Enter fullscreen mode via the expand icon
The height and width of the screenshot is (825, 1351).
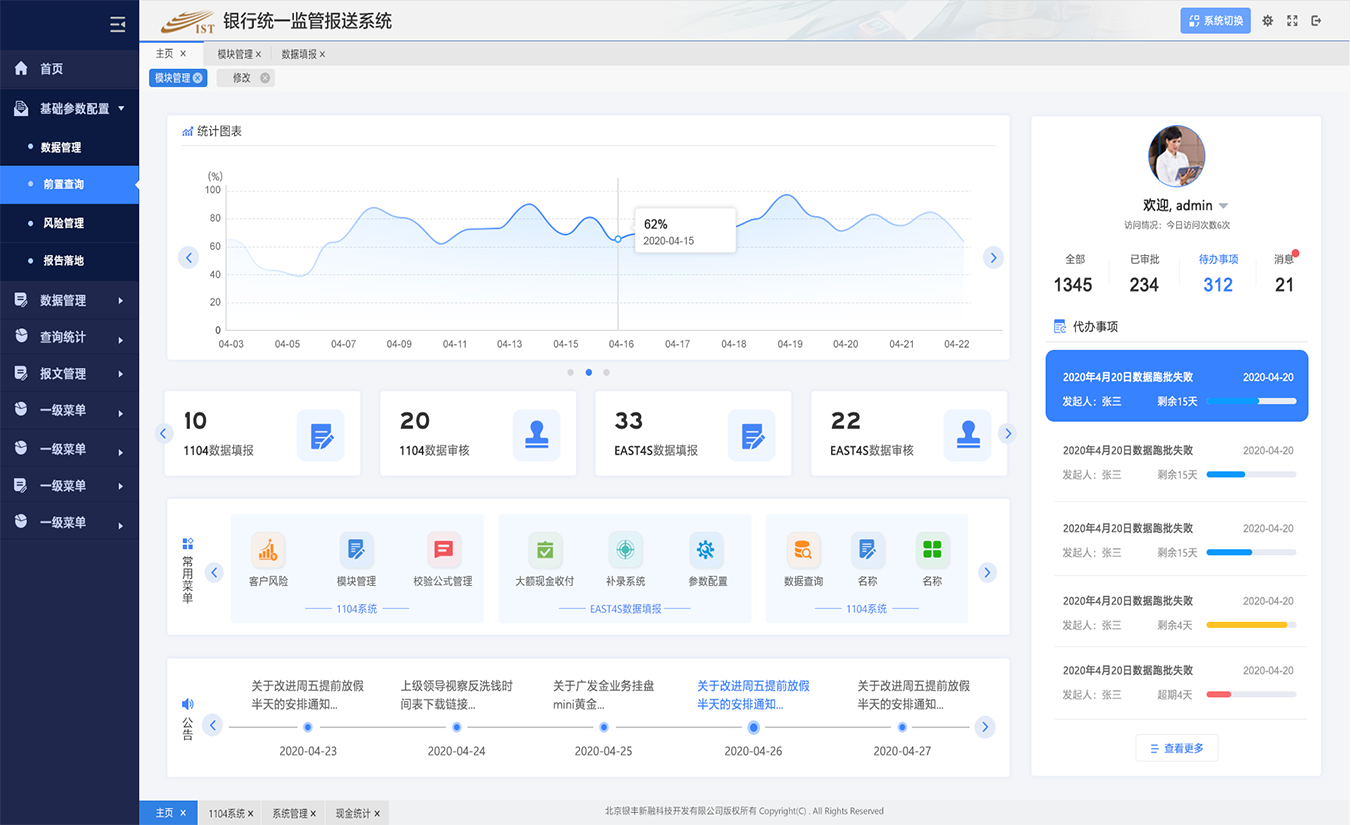(x=1292, y=20)
